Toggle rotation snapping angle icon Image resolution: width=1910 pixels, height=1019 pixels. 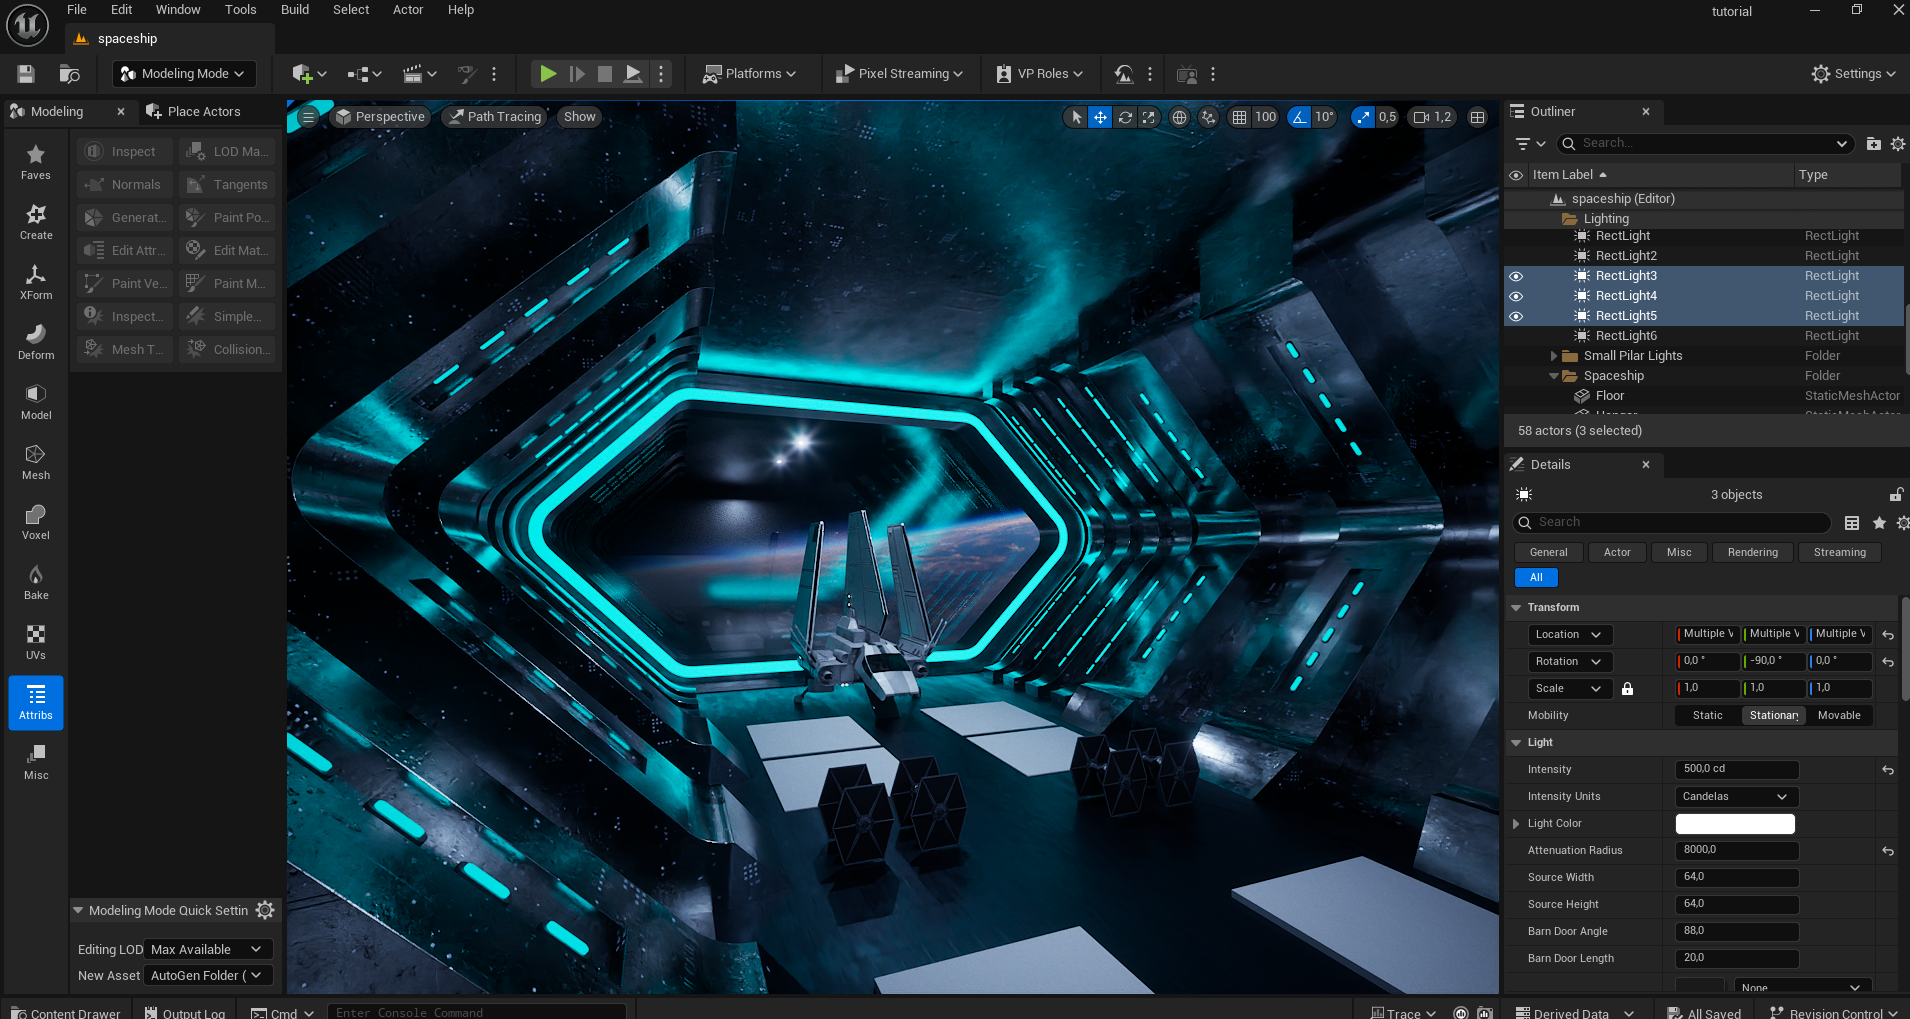coord(1299,117)
